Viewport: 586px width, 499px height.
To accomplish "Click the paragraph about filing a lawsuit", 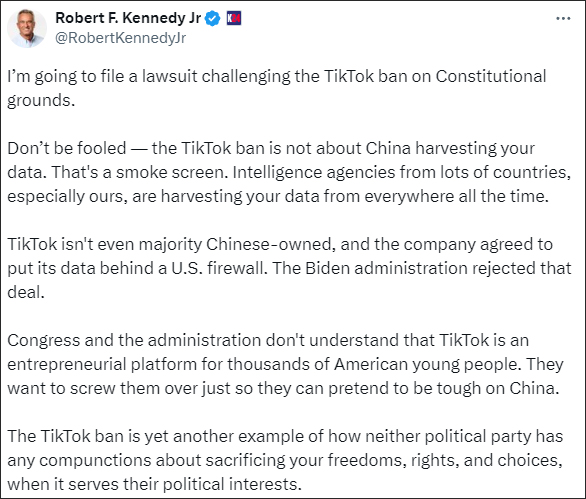I will (277, 88).
